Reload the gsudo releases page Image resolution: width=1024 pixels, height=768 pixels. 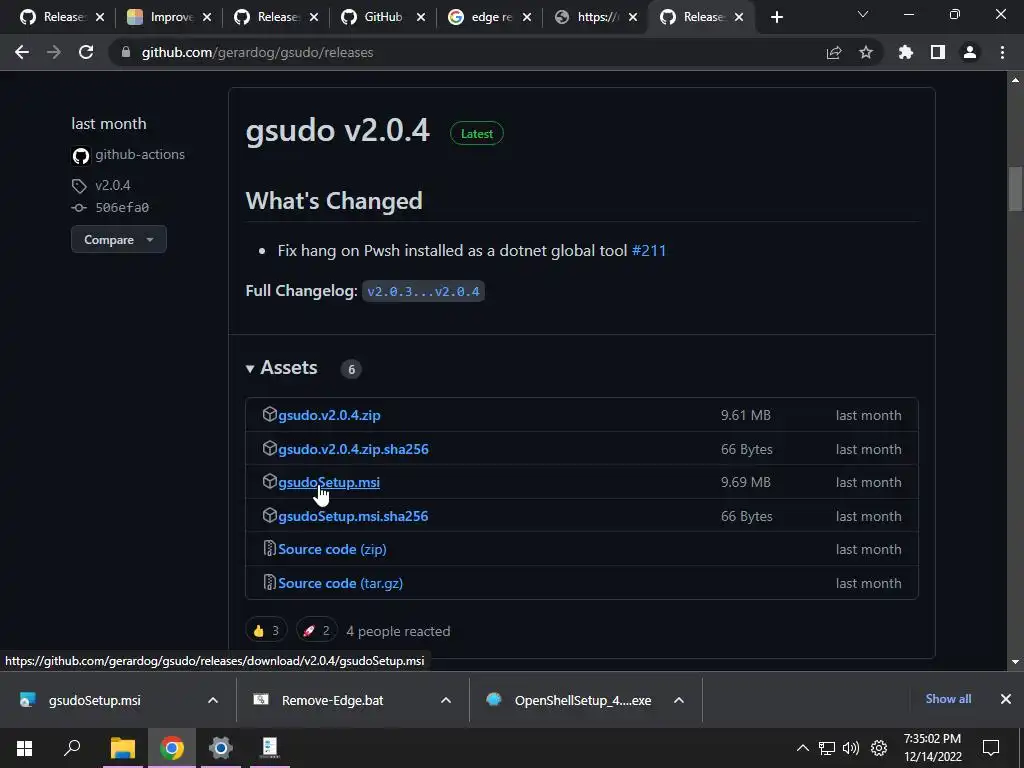[x=86, y=52]
